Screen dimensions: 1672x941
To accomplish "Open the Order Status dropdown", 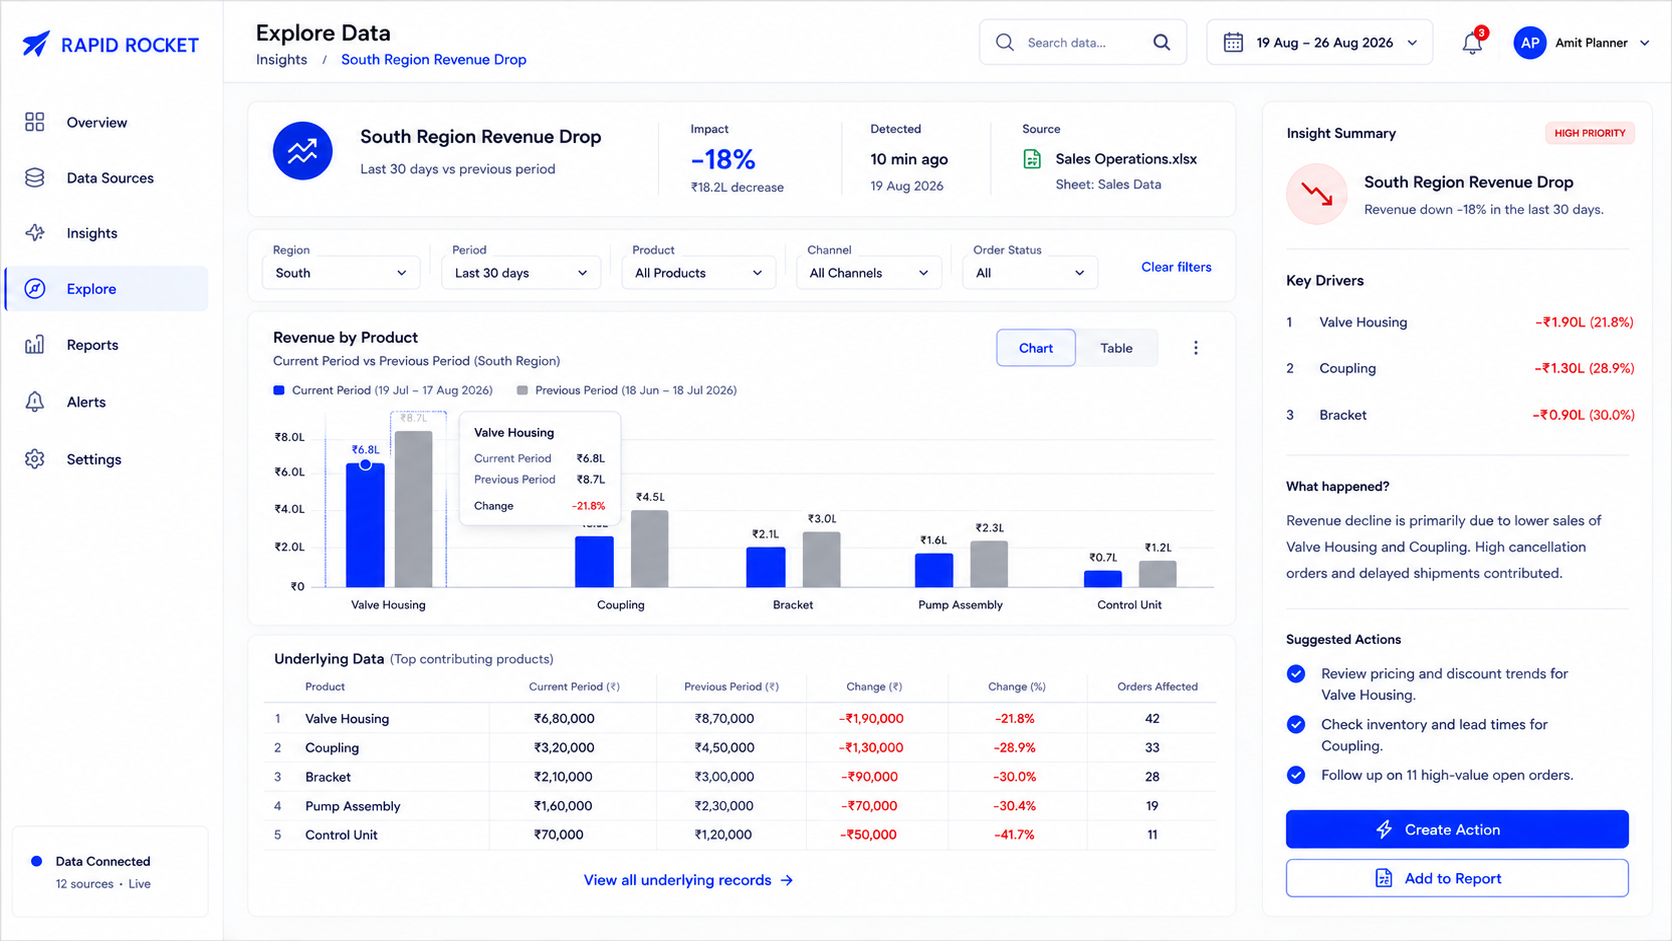I will pos(1030,273).
